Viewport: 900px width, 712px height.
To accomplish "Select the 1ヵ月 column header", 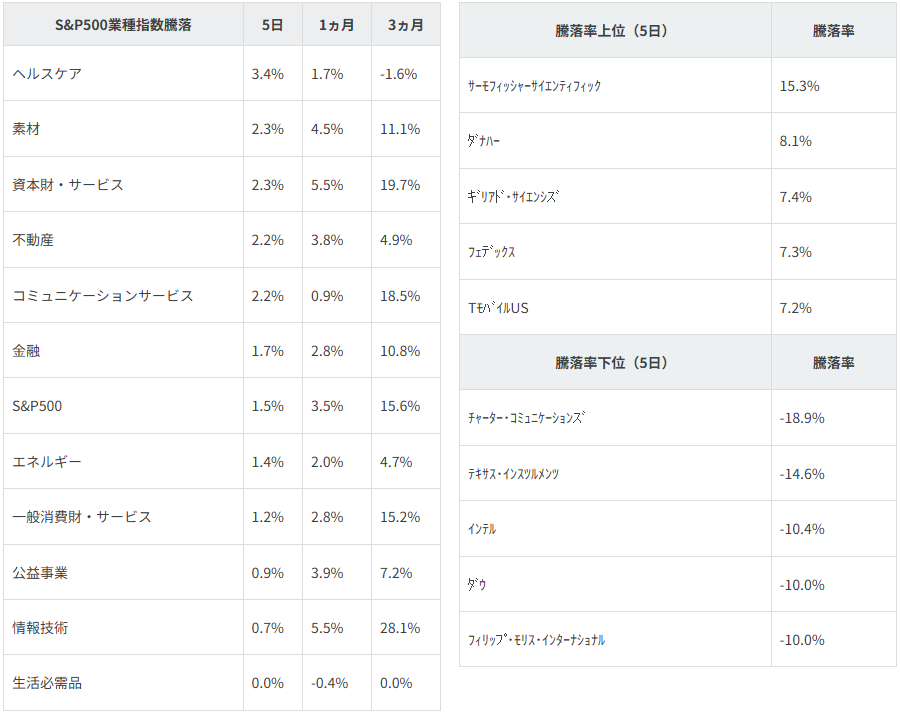I will point(336,25).
